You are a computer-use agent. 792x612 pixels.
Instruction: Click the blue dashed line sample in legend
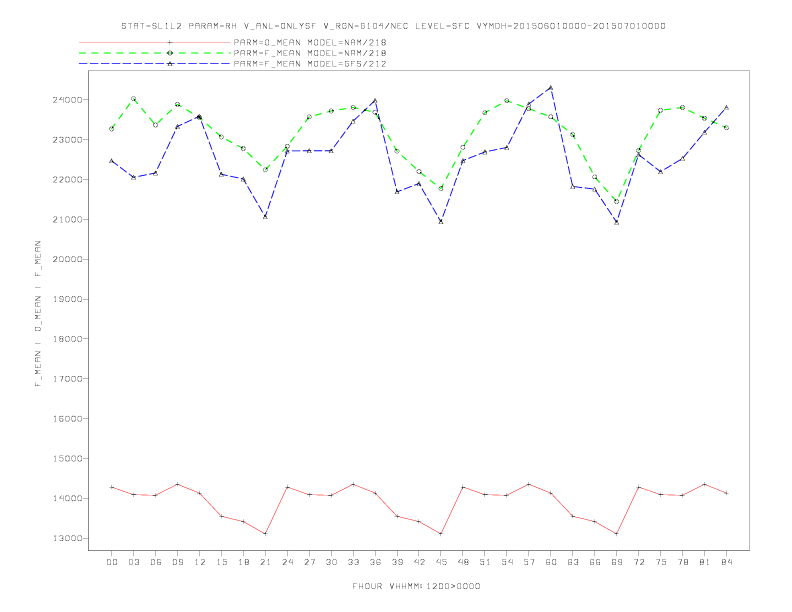pyautogui.click(x=155, y=64)
